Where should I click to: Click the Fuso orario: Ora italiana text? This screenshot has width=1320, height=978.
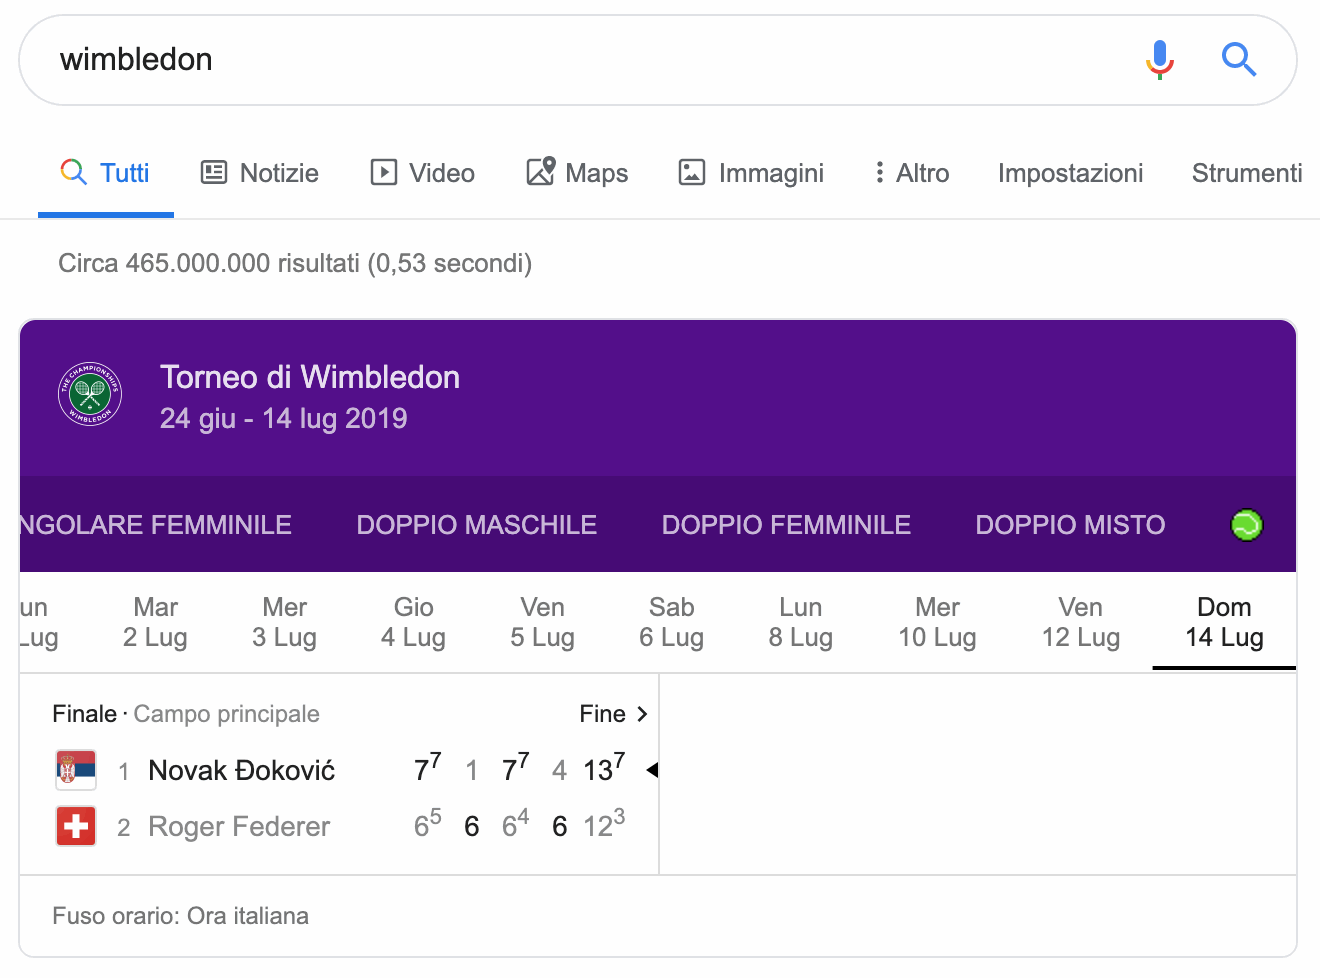click(x=180, y=916)
